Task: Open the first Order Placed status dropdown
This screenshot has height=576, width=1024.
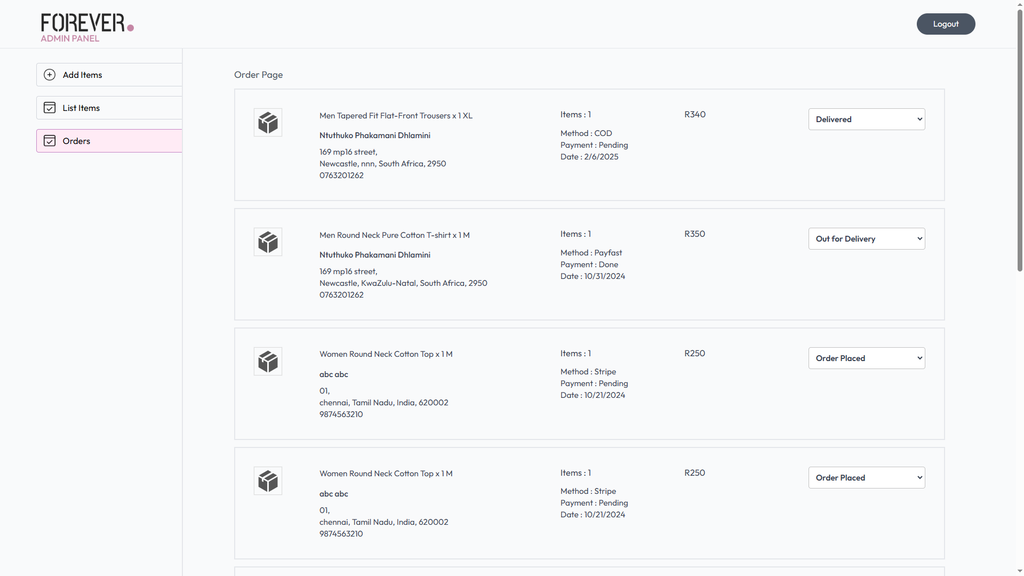Action: [867, 358]
